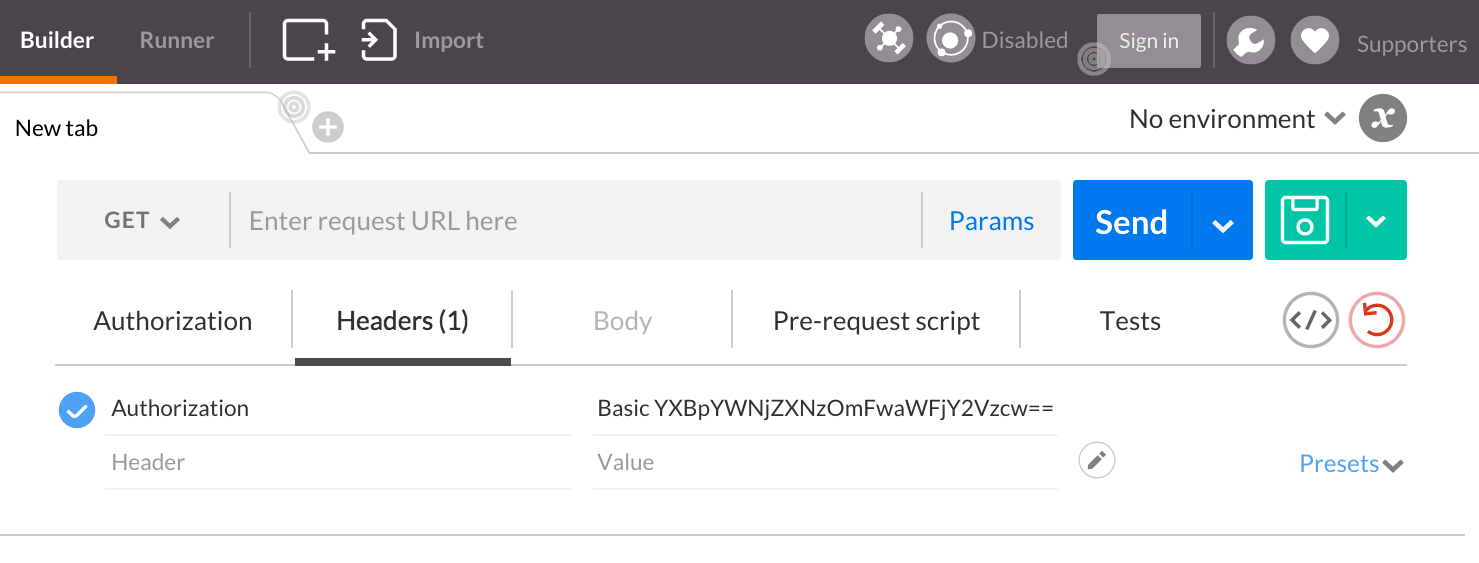Uncheck the Authorization header checkbox
Image resolution: width=1479 pixels, height=563 pixels.
coord(77,409)
